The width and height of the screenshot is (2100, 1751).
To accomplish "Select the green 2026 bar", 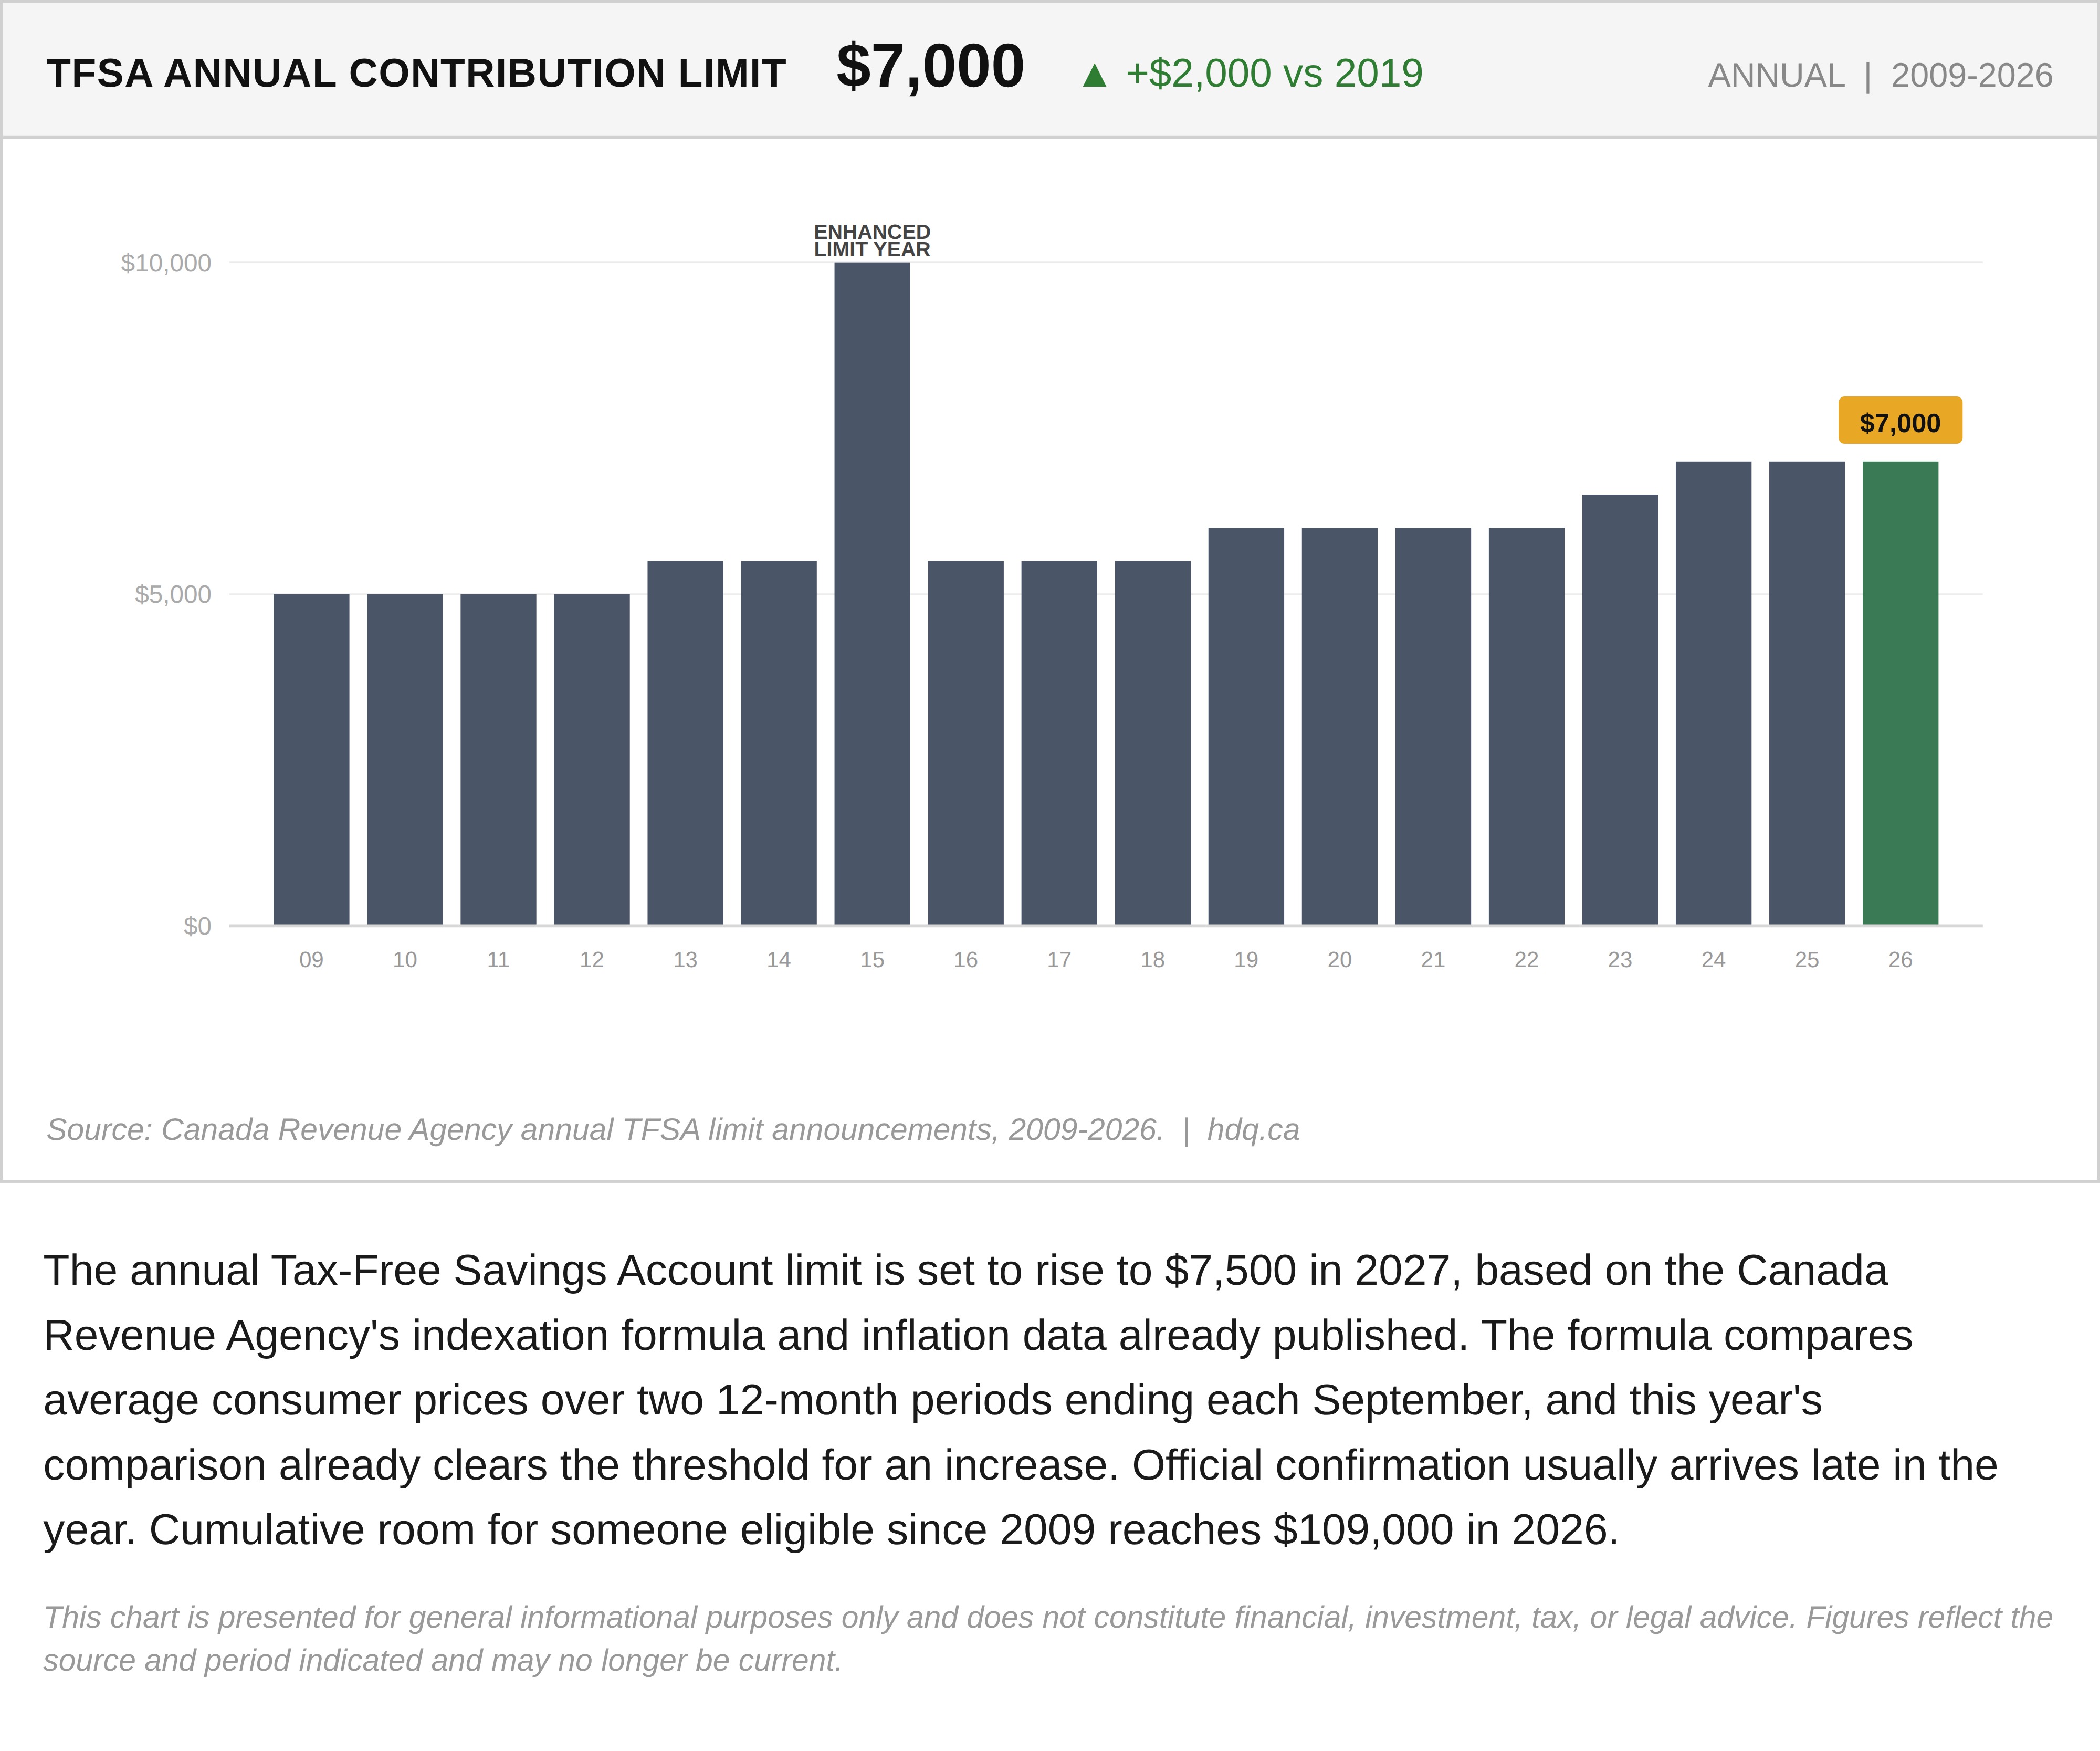I will point(1900,693).
